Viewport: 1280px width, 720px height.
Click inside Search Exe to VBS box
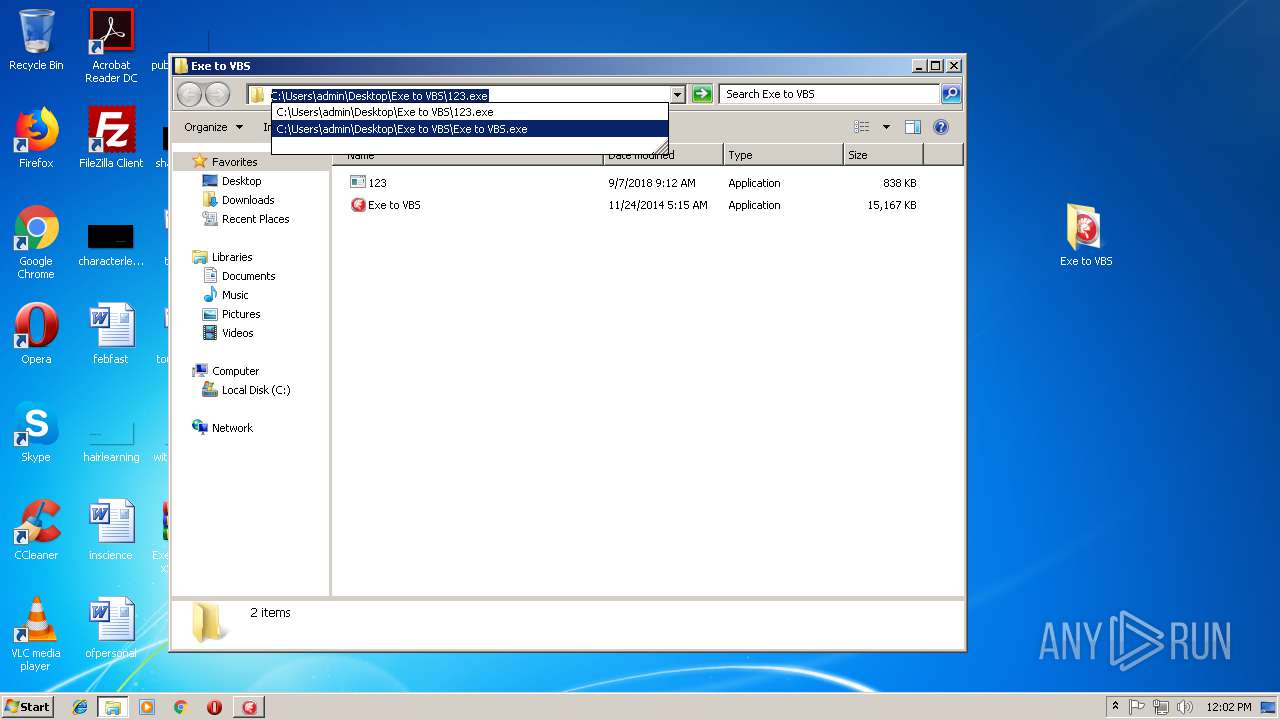point(828,94)
